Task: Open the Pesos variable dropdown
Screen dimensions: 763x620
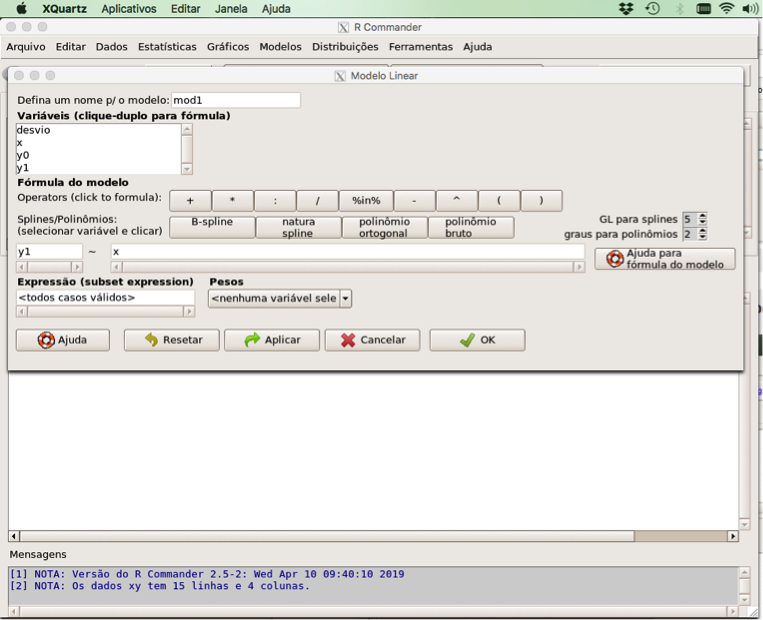Action: coord(346,298)
